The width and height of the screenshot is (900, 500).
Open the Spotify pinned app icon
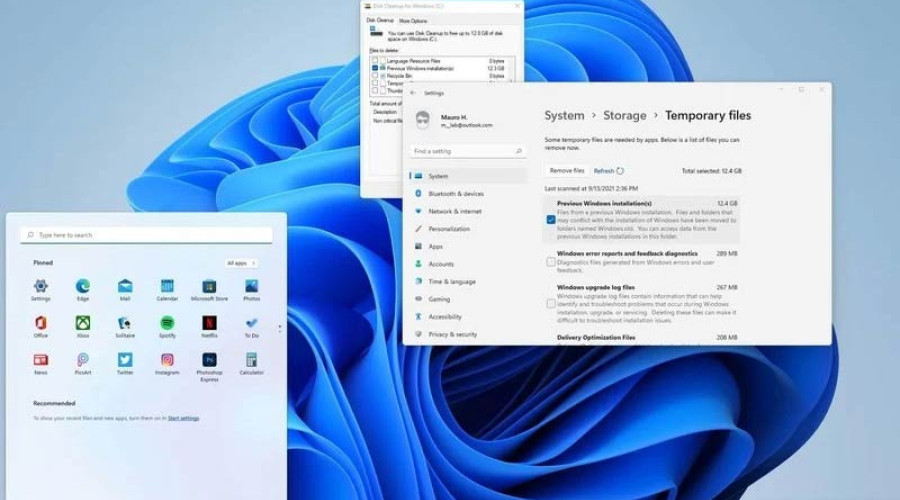167,323
